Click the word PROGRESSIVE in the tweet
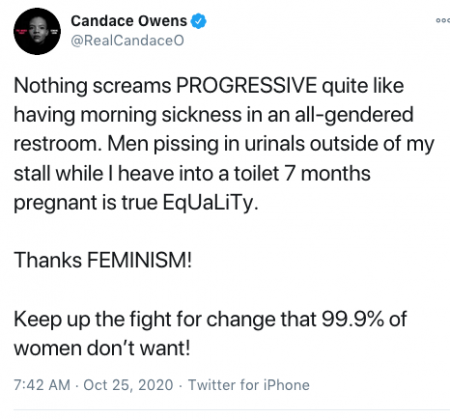 click(x=246, y=86)
